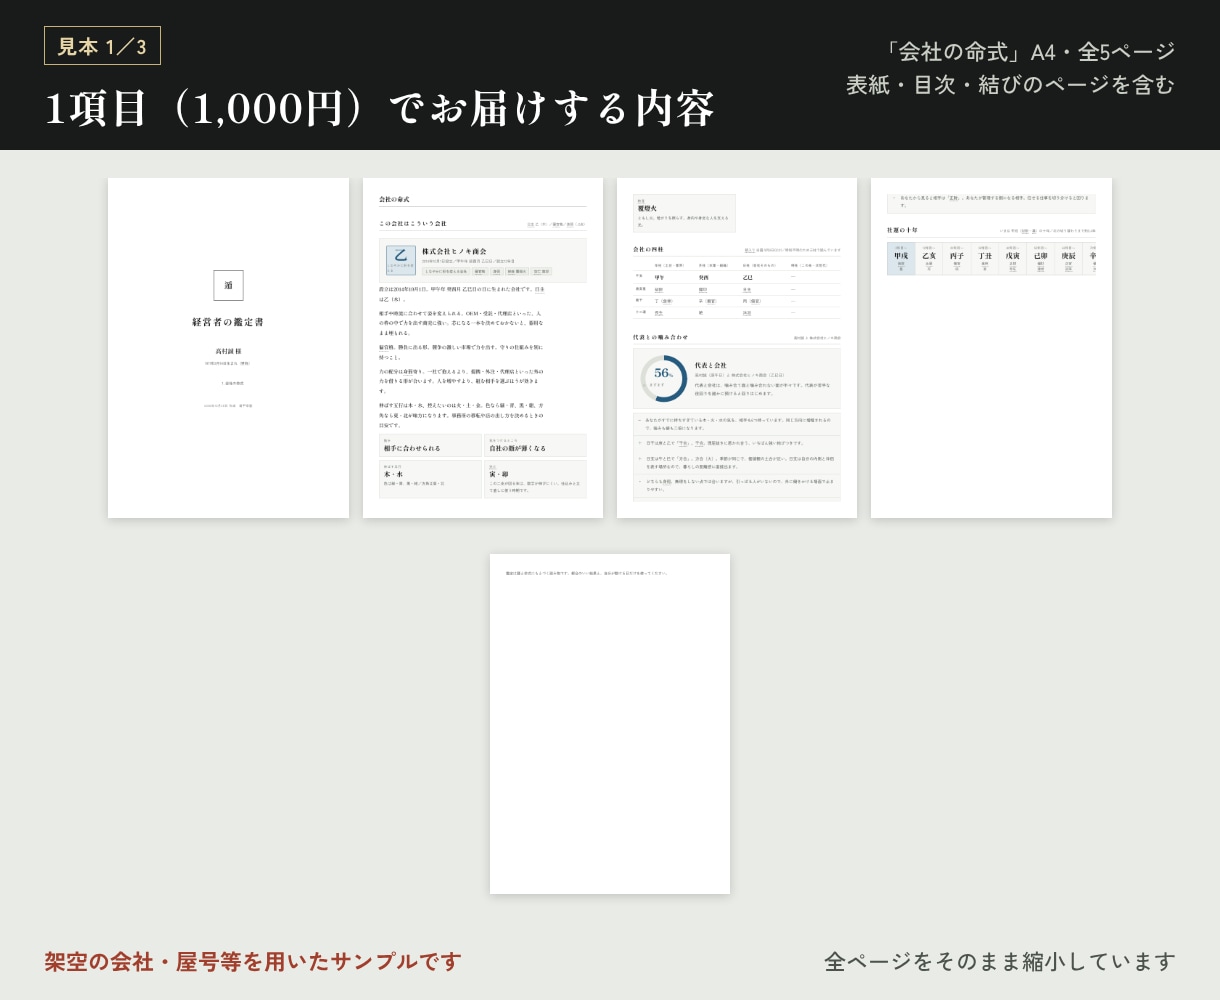The width and height of the screenshot is (1220, 1000).
Task: Click the 覆燈火 box
Action: tap(684, 213)
